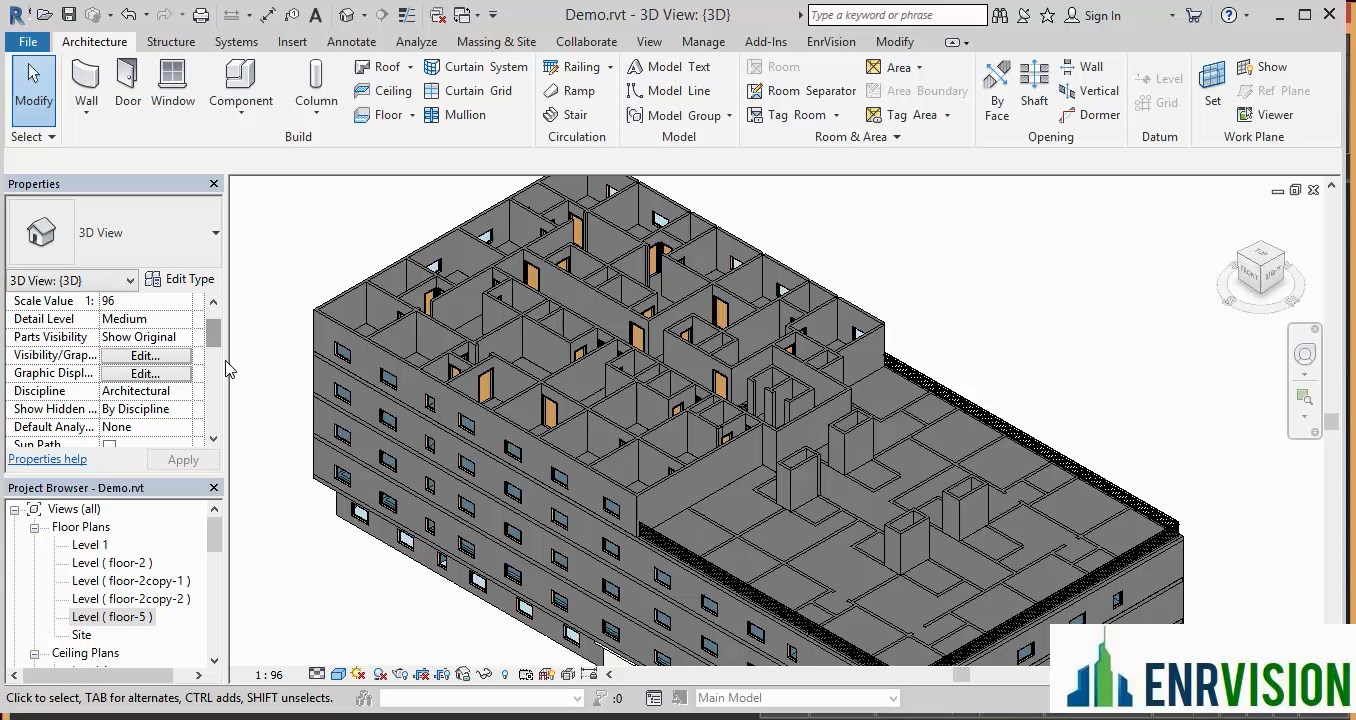
Task: Toggle Thin Lines in quick access toolbar
Action: [407, 15]
